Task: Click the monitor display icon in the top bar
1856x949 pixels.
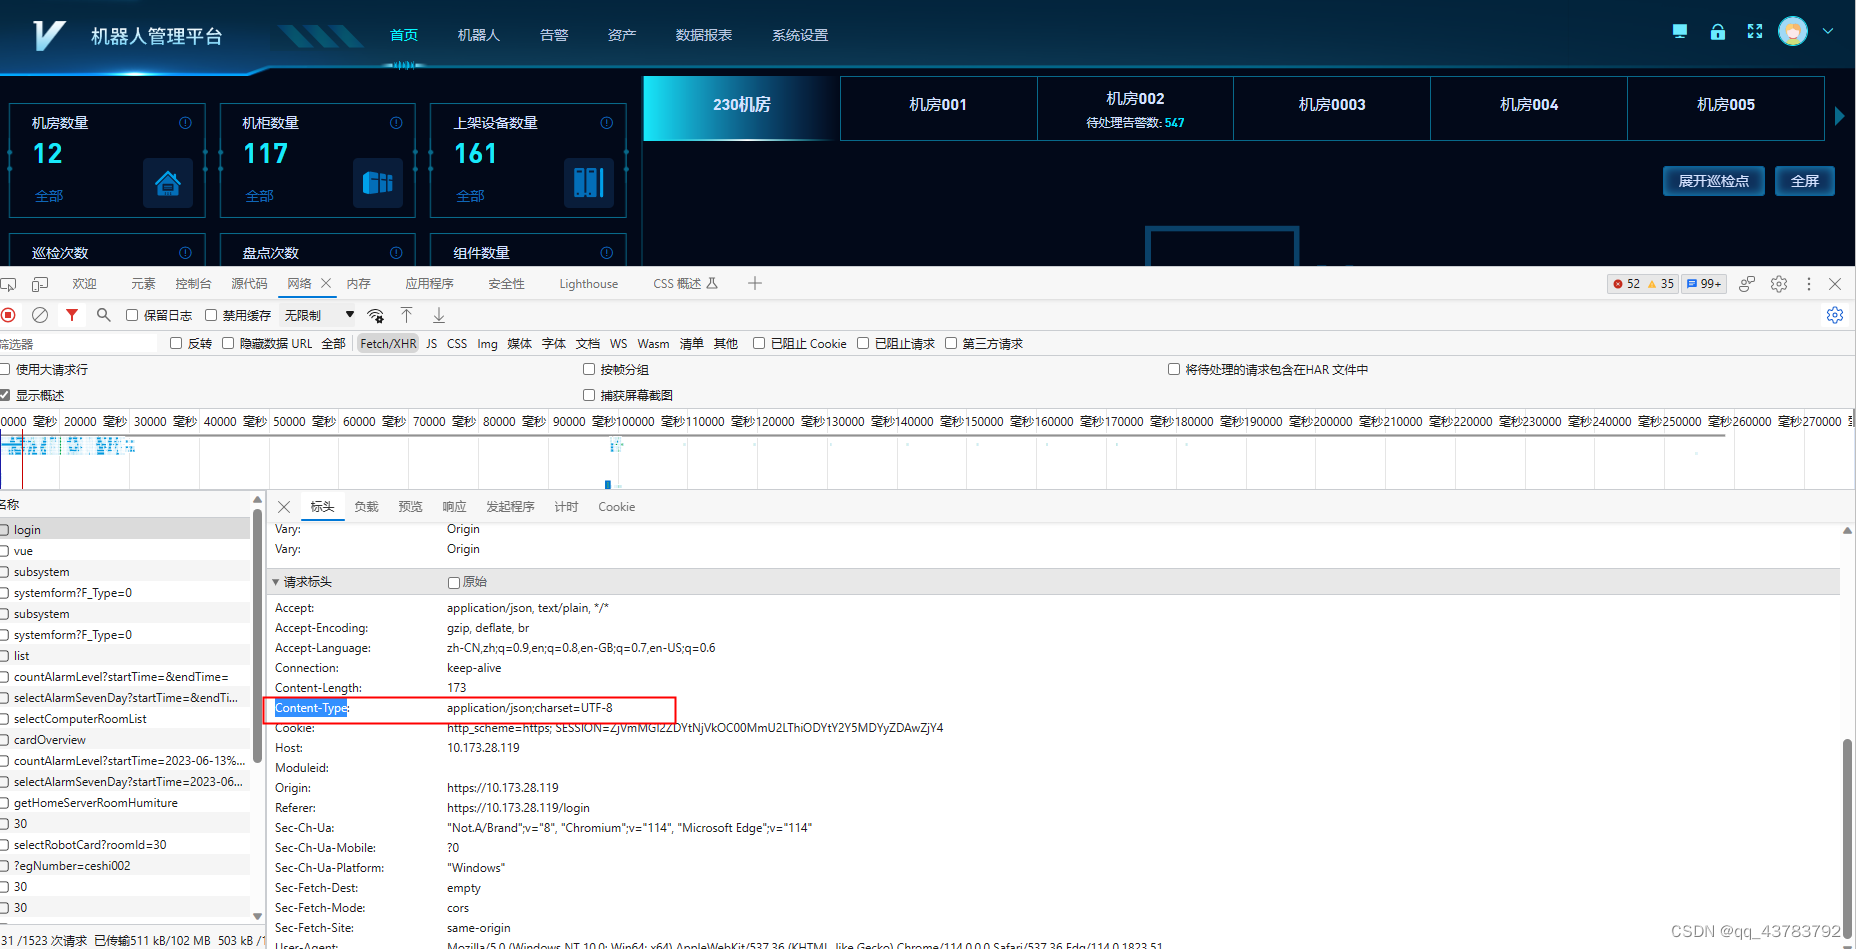Action: (x=1680, y=32)
